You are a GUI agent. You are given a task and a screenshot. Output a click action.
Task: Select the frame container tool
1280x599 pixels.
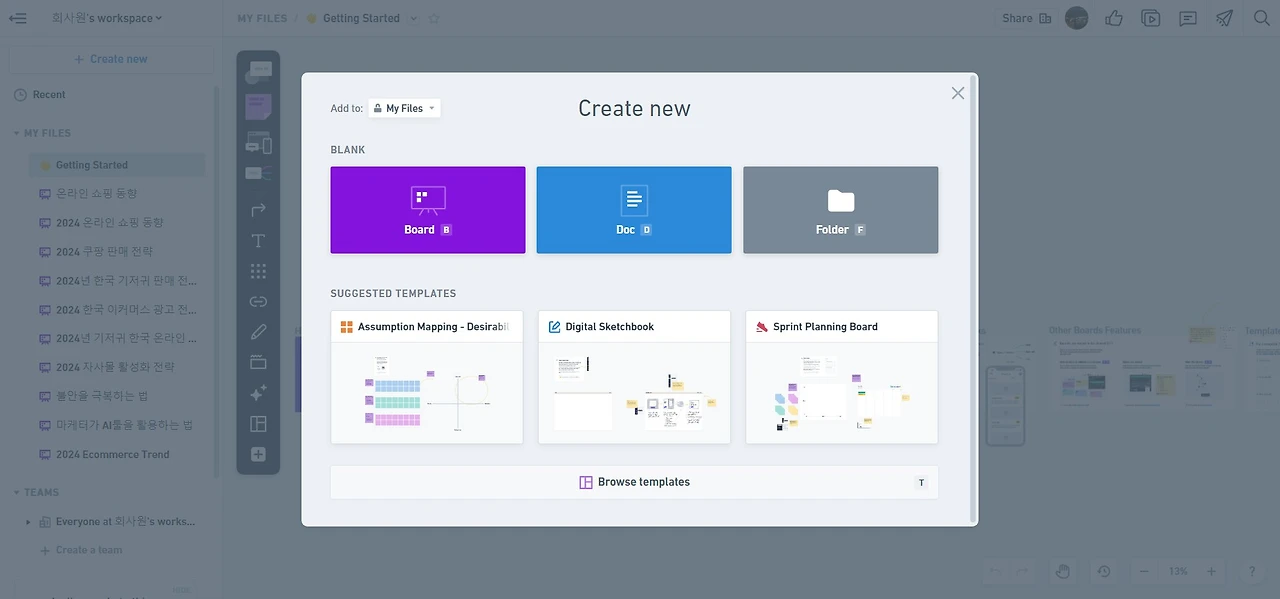(x=258, y=362)
